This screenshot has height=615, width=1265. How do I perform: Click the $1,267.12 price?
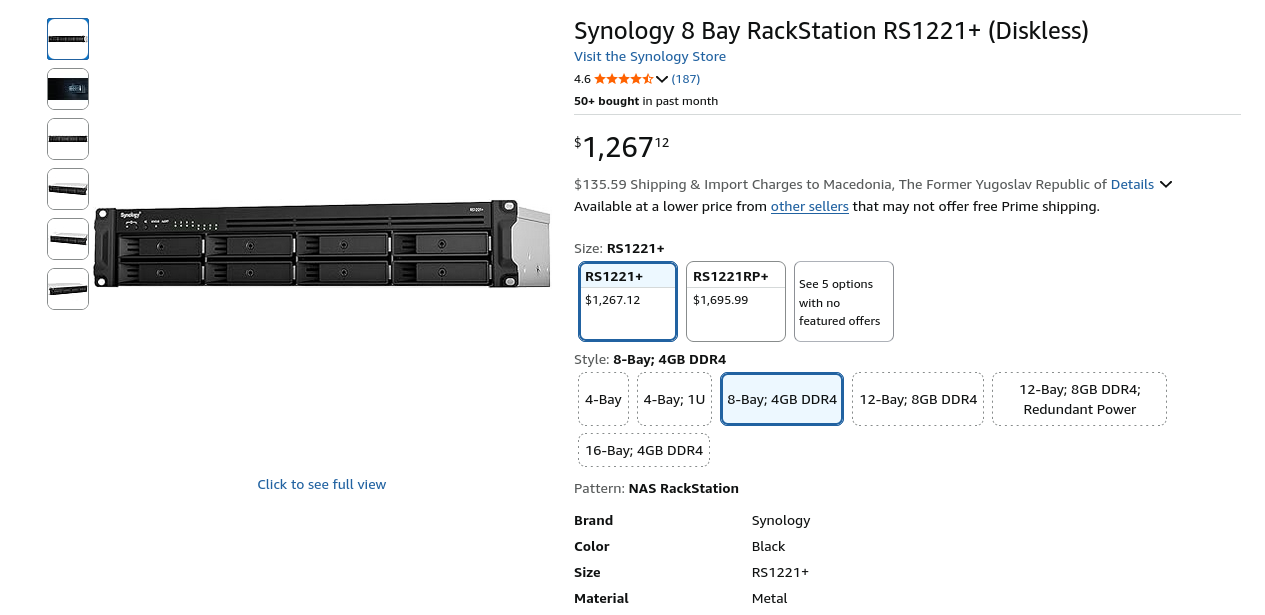pos(622,147)
